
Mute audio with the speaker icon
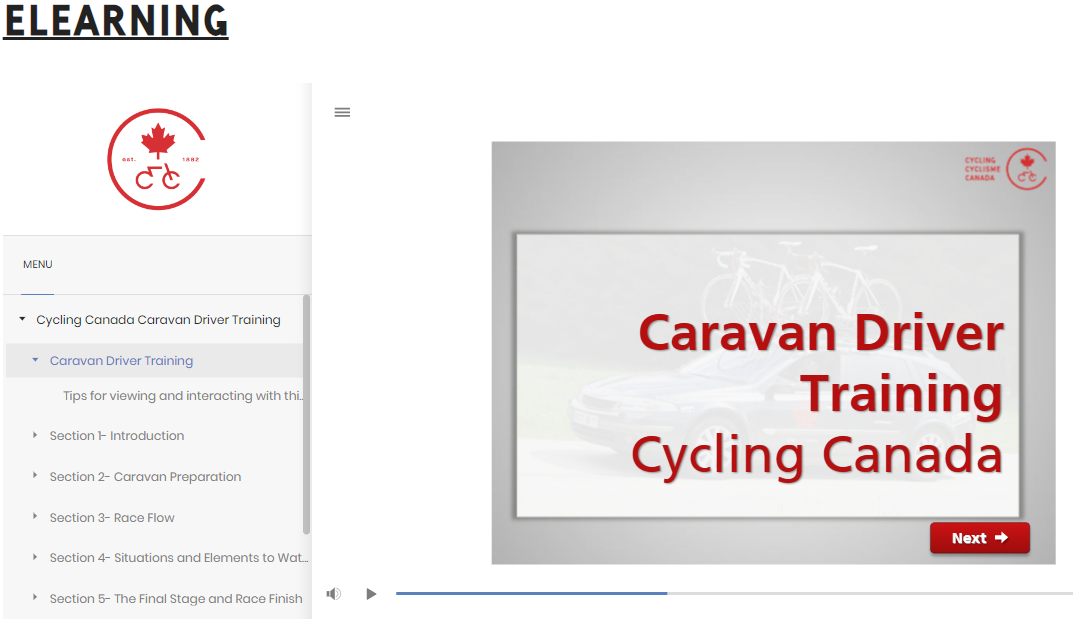point(333,594)
